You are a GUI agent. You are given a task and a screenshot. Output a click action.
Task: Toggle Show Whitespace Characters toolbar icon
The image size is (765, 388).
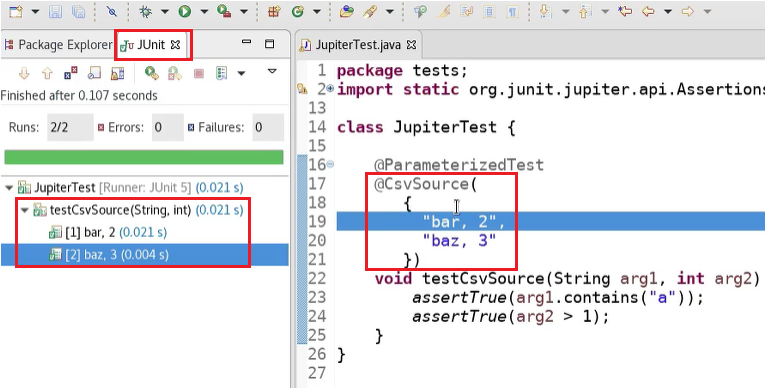pyautogui.click(x=512, y=11)
